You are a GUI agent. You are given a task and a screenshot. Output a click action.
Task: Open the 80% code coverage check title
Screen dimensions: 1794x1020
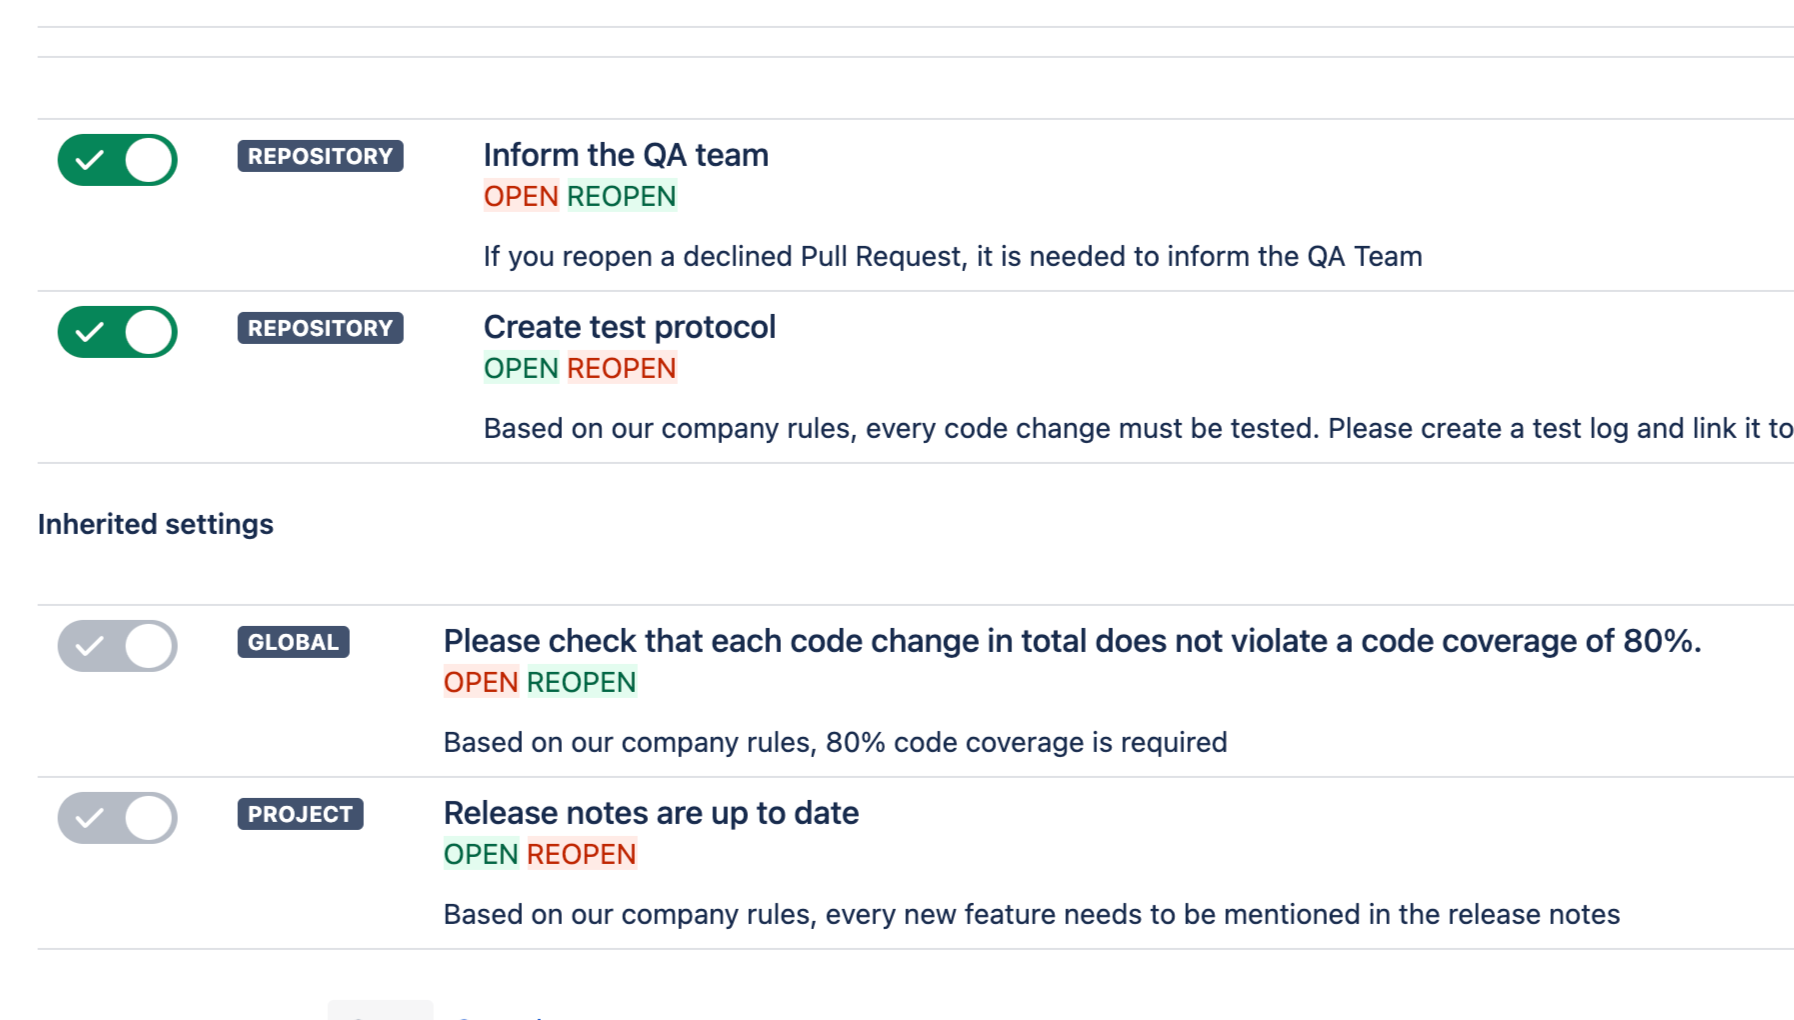click(x=1072, y=641)
